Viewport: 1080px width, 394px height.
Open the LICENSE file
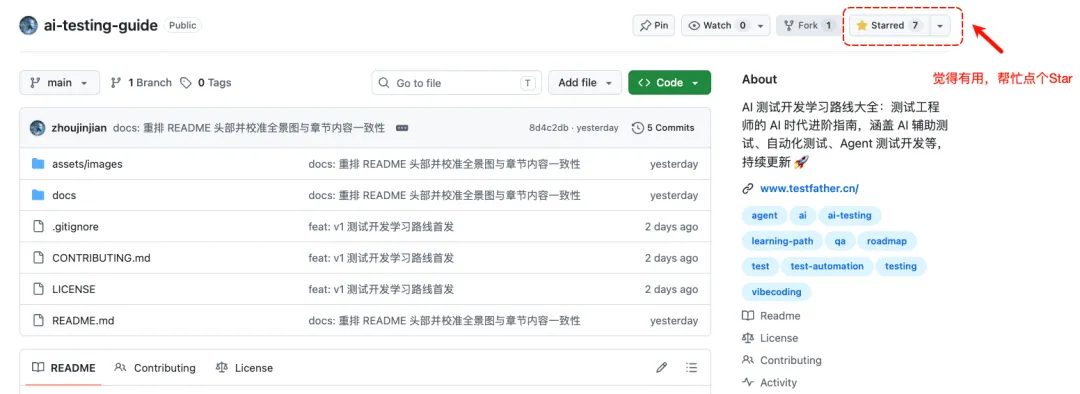point(74,289)
